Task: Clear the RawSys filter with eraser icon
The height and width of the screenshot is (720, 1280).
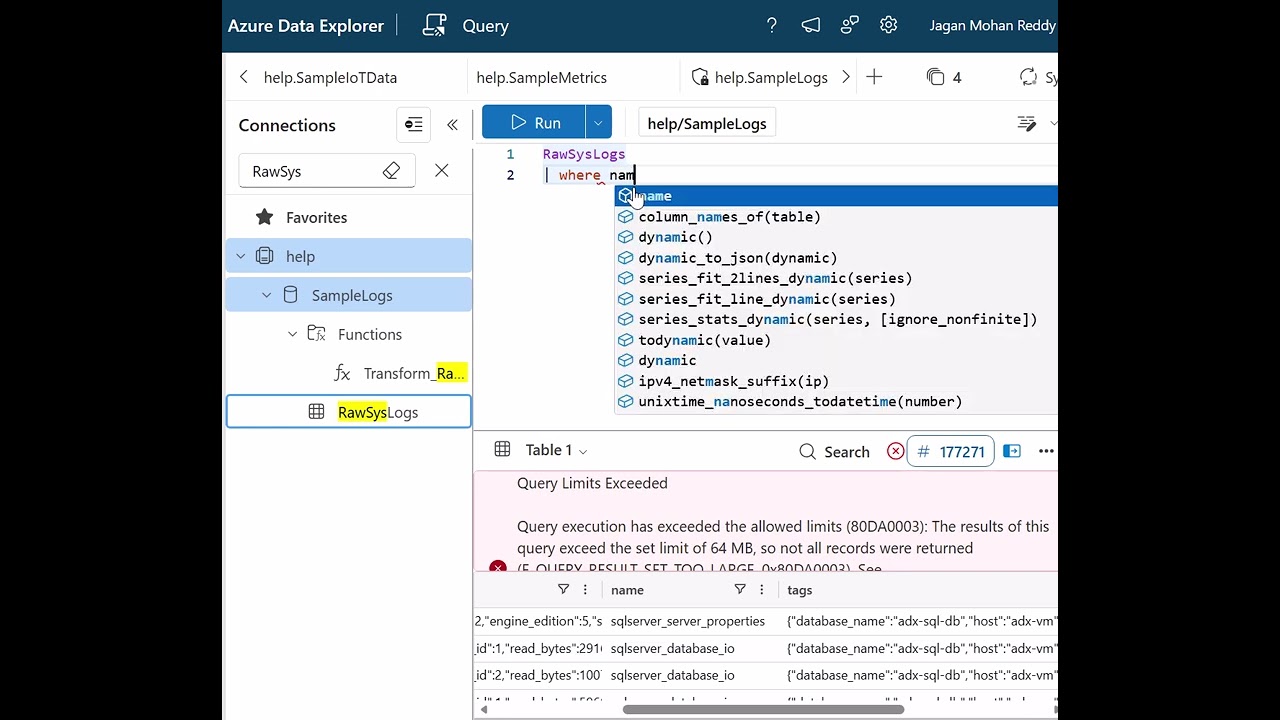Action: [391, 171]
